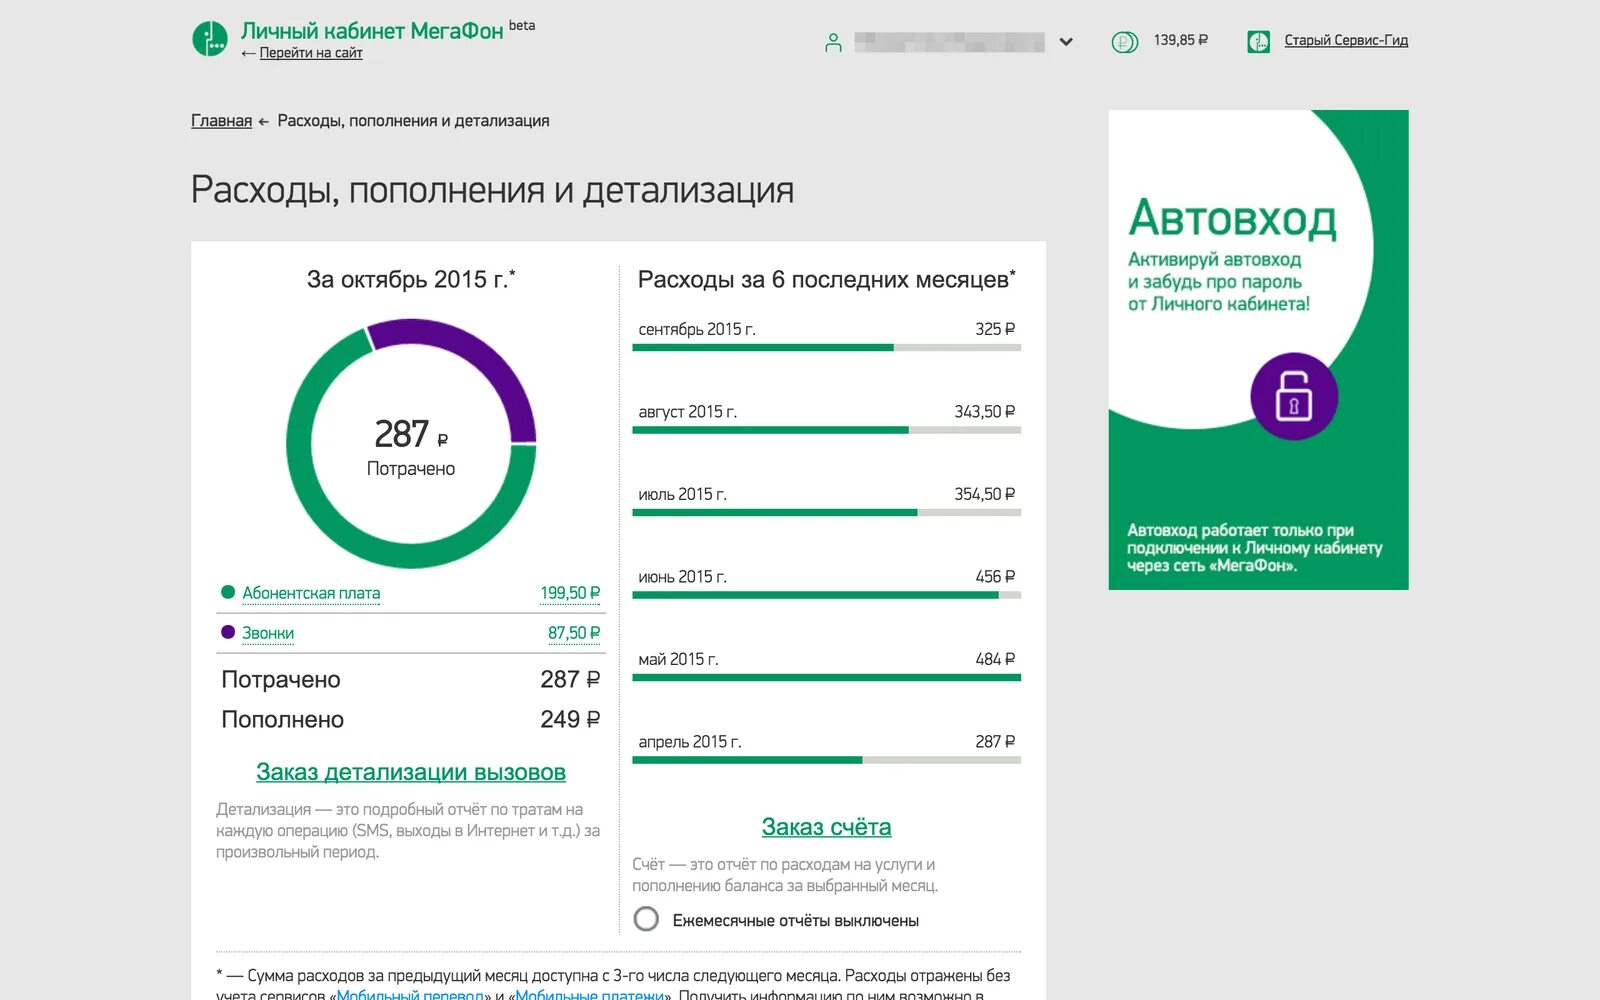The image size is (1600, 1000).
Task: Click the 325 ₽ September amount
Action: point(995,329)
